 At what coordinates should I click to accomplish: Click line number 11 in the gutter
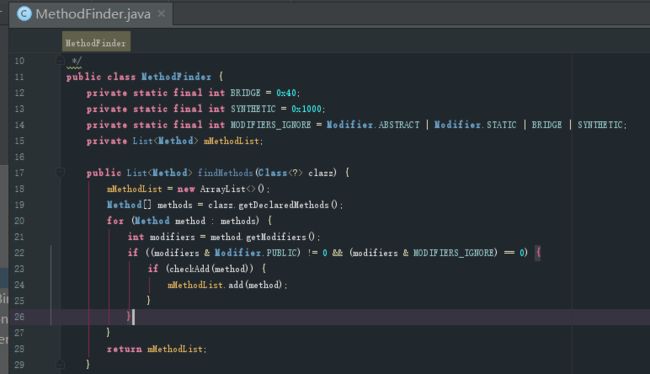click(19, 77)
